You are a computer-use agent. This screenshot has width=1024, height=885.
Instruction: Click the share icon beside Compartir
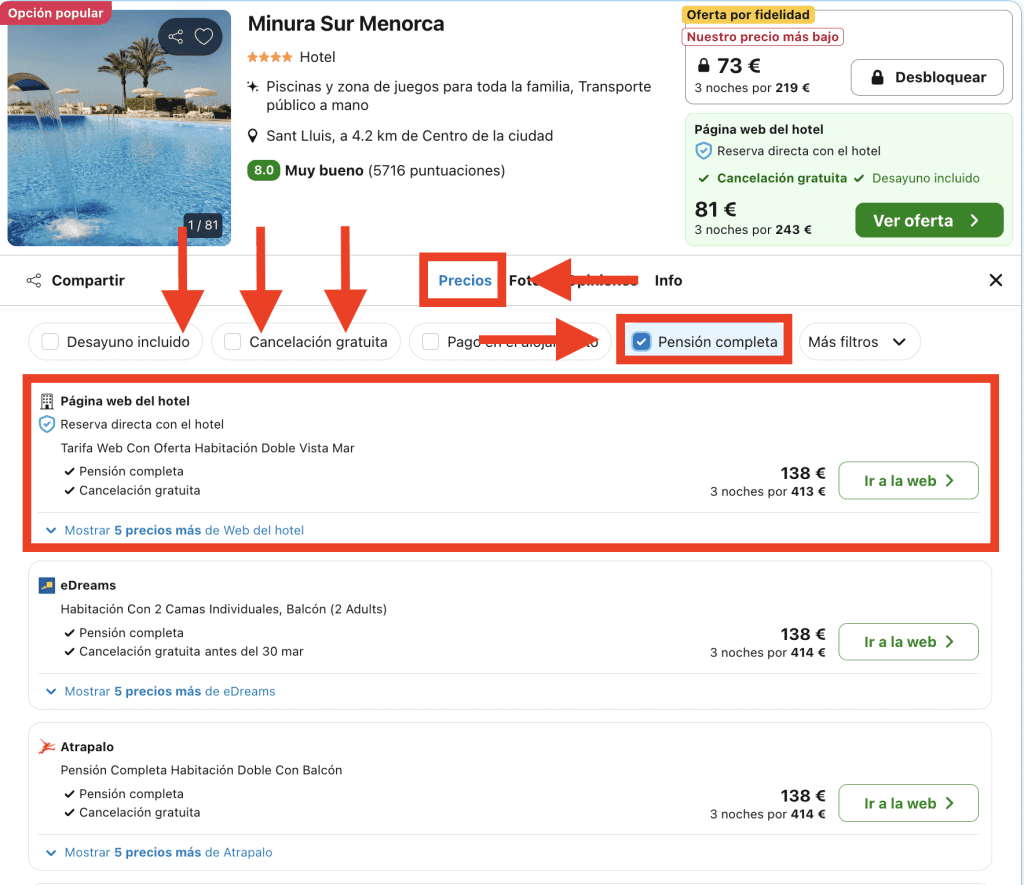34,281
